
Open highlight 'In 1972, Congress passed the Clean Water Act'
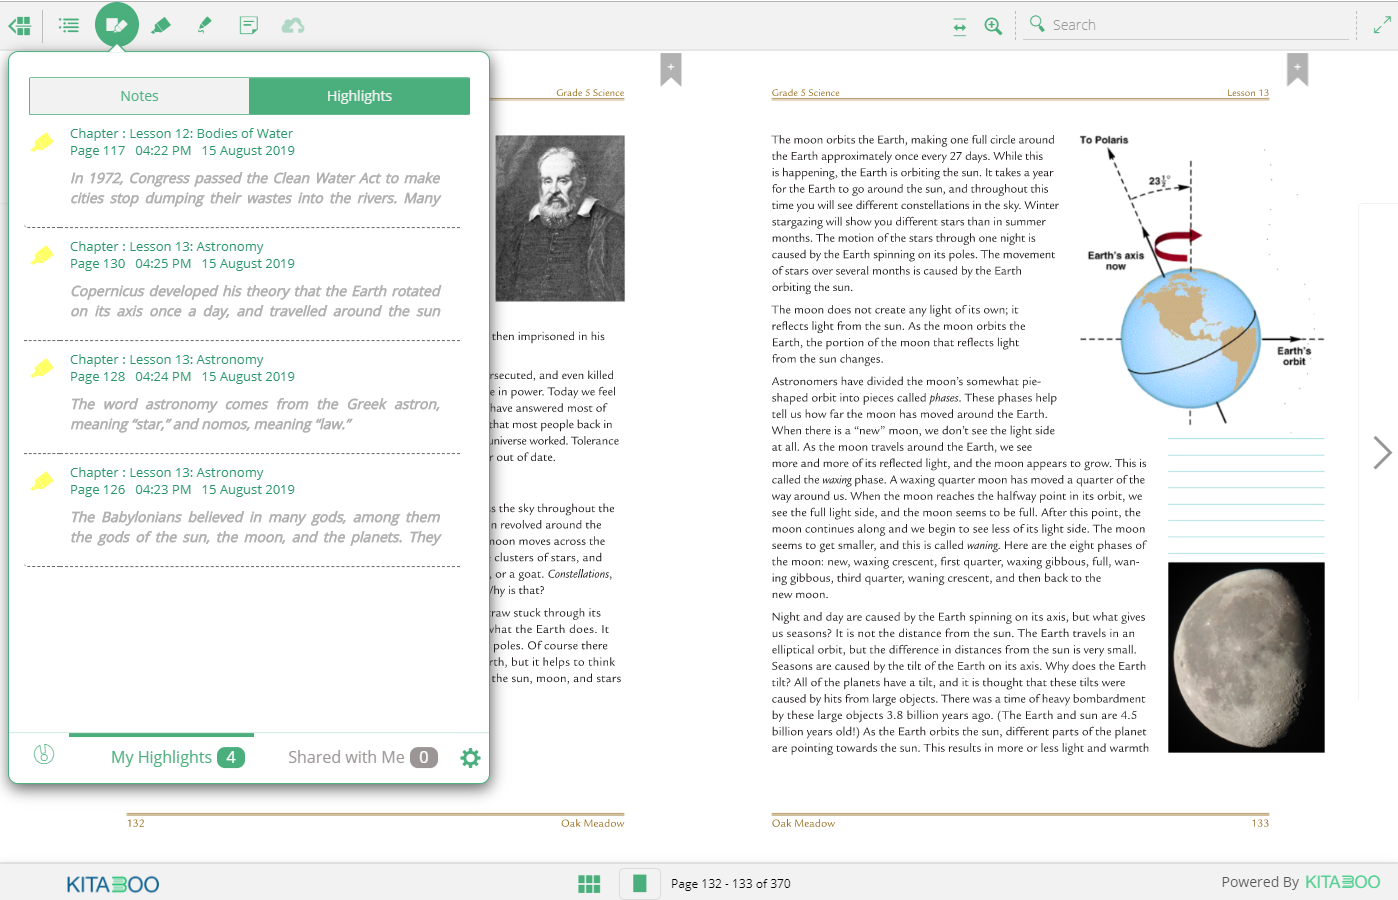(255, 188)
